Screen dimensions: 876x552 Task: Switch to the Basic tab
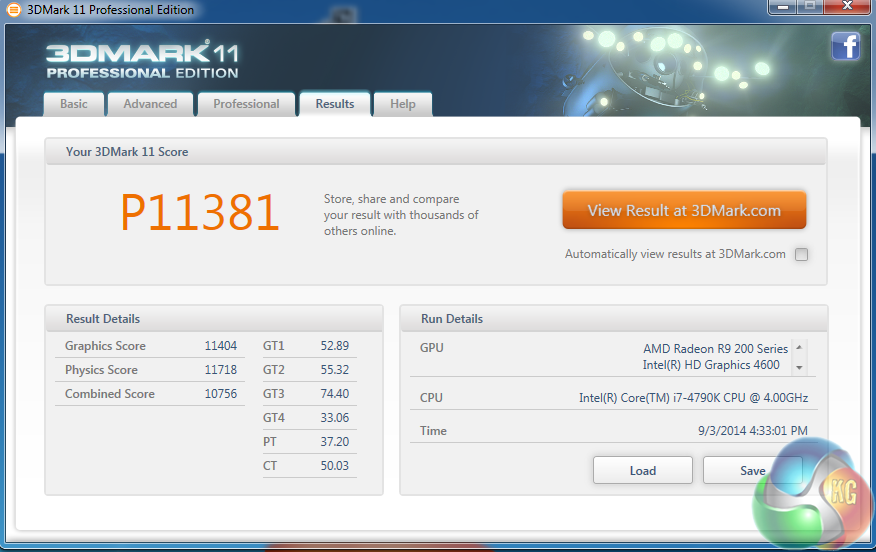(74, 104)
